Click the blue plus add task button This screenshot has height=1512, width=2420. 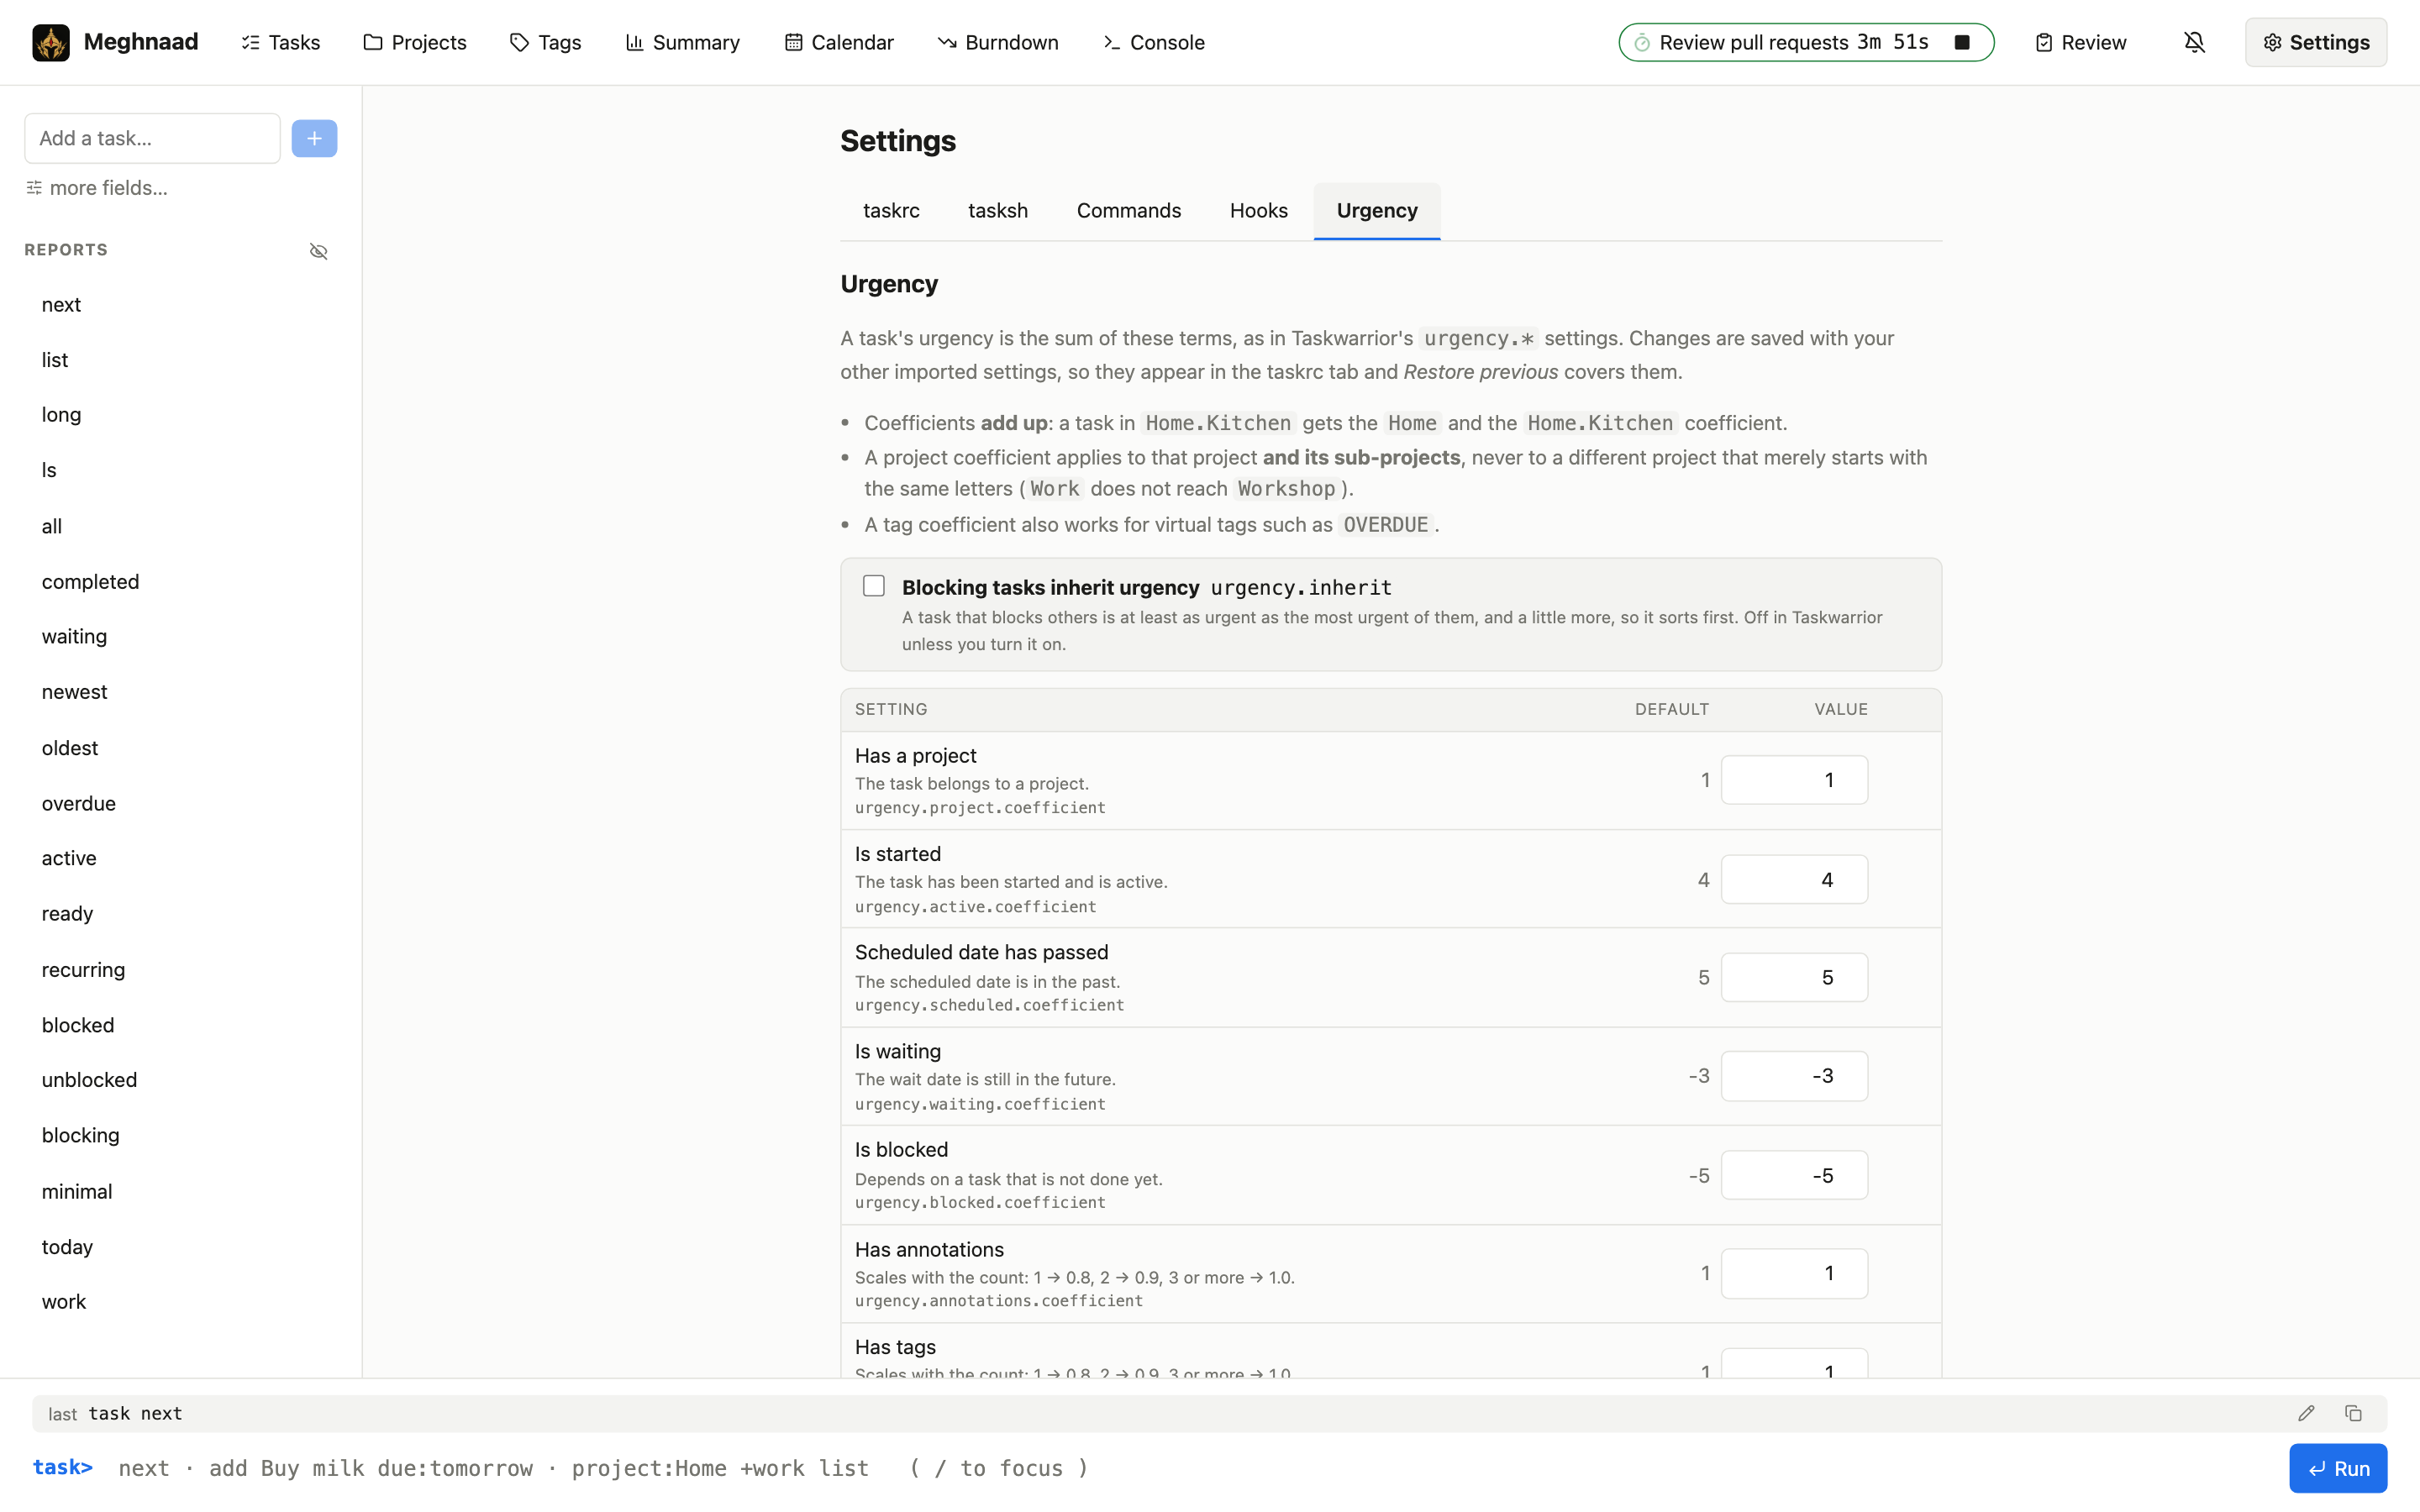point(314,138)
